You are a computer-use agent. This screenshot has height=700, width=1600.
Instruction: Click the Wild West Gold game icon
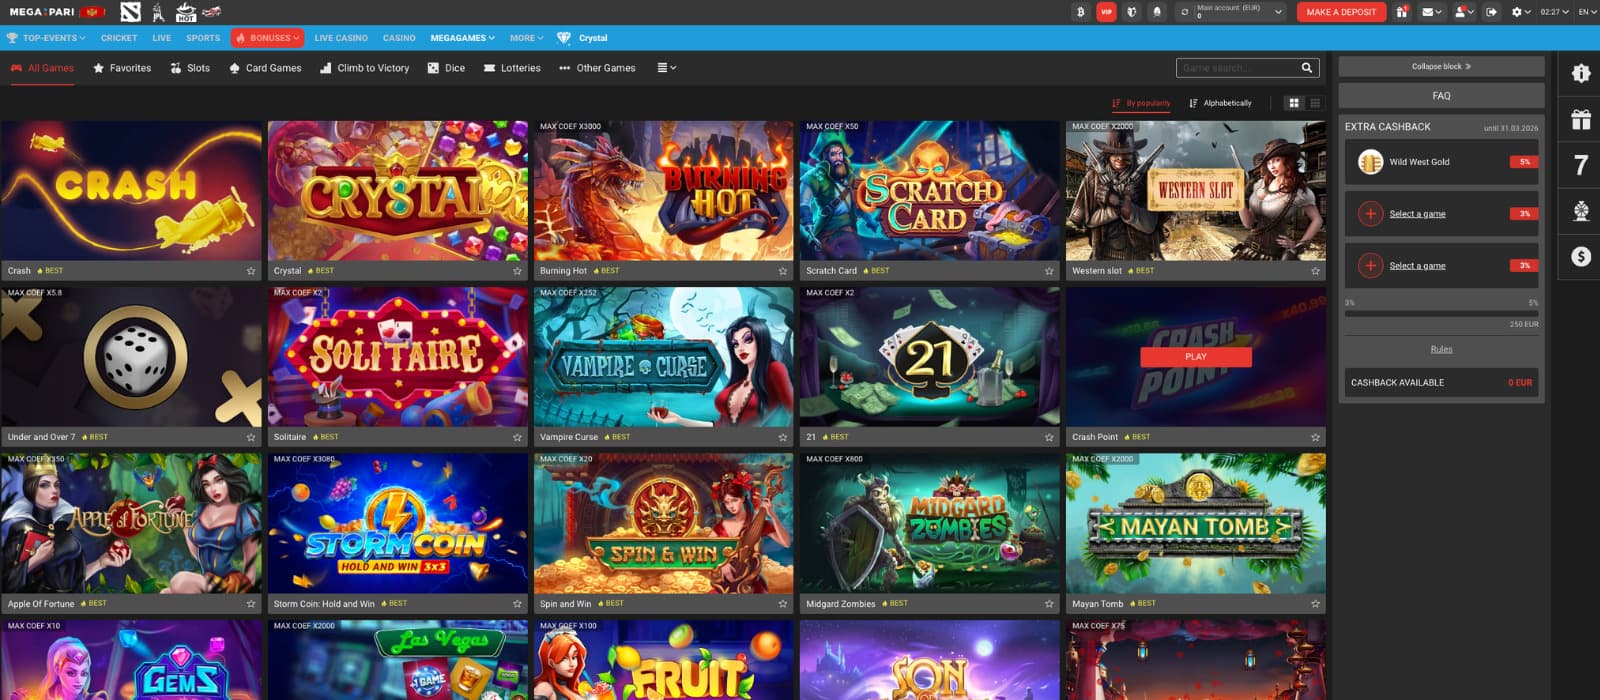(x=1370, y=161)
